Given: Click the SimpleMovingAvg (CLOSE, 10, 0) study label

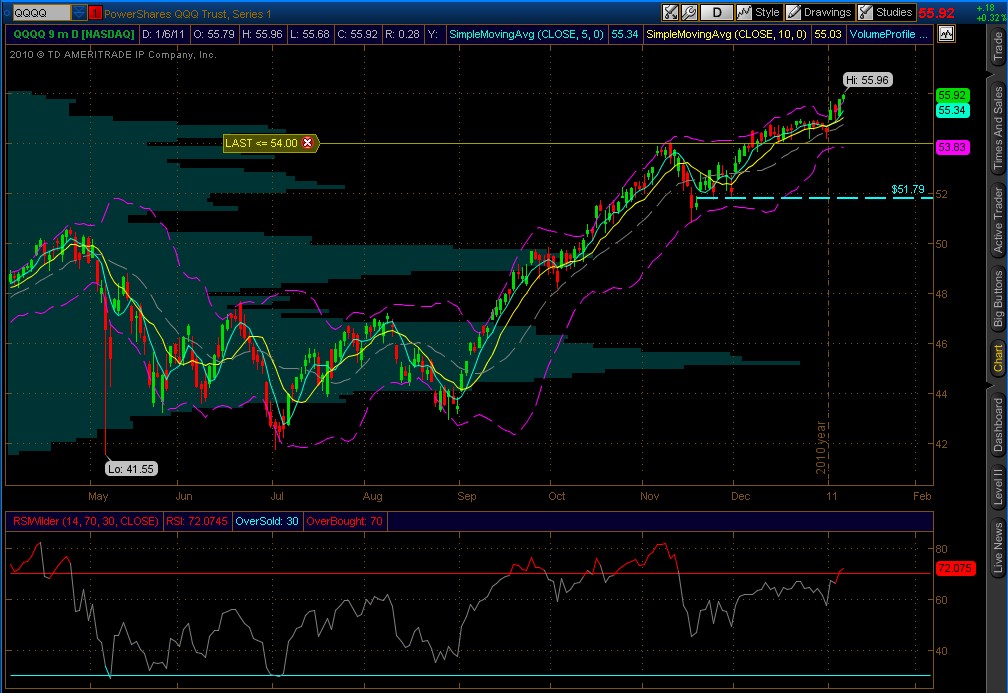Looking at the screenshot, I should (726, 34).
